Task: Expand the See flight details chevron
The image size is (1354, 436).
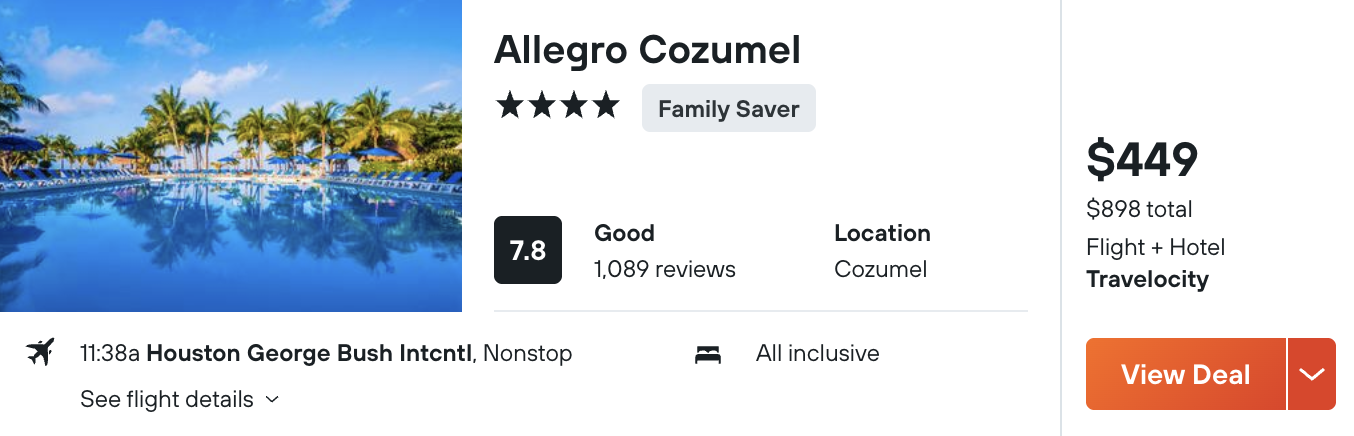Action: pos(272,400)
